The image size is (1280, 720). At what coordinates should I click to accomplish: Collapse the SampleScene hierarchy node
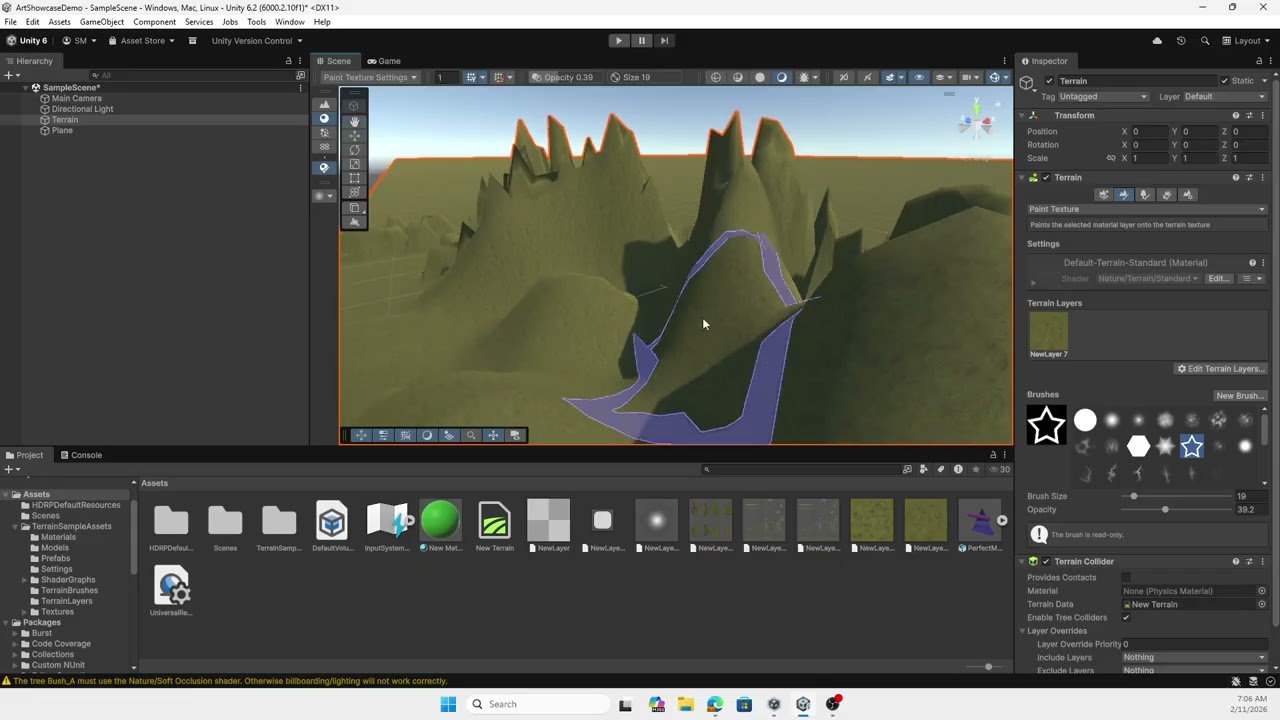(x=25, y=88)
